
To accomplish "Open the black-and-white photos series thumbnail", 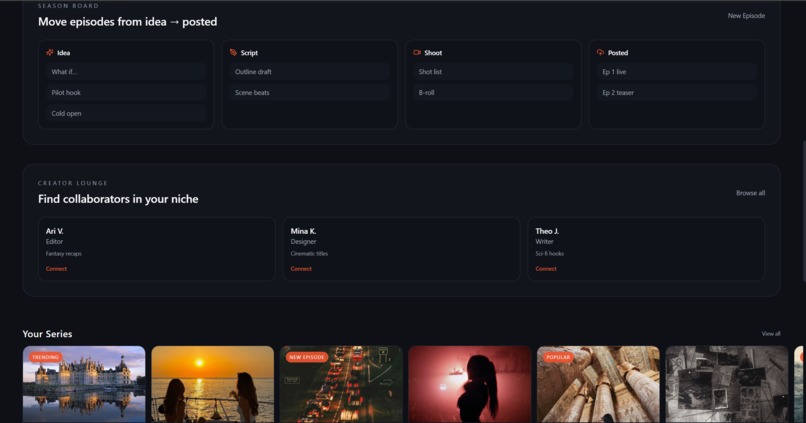I will pyautogui.click(x=726, y=384).
